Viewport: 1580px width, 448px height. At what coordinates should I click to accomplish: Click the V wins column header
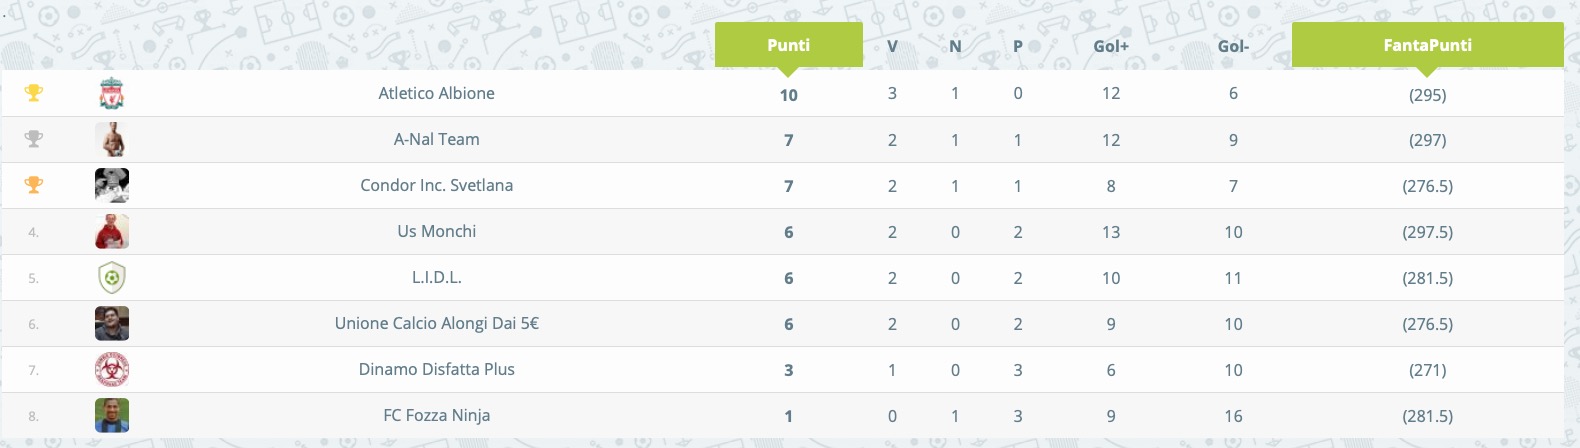(x=892, y=46)
